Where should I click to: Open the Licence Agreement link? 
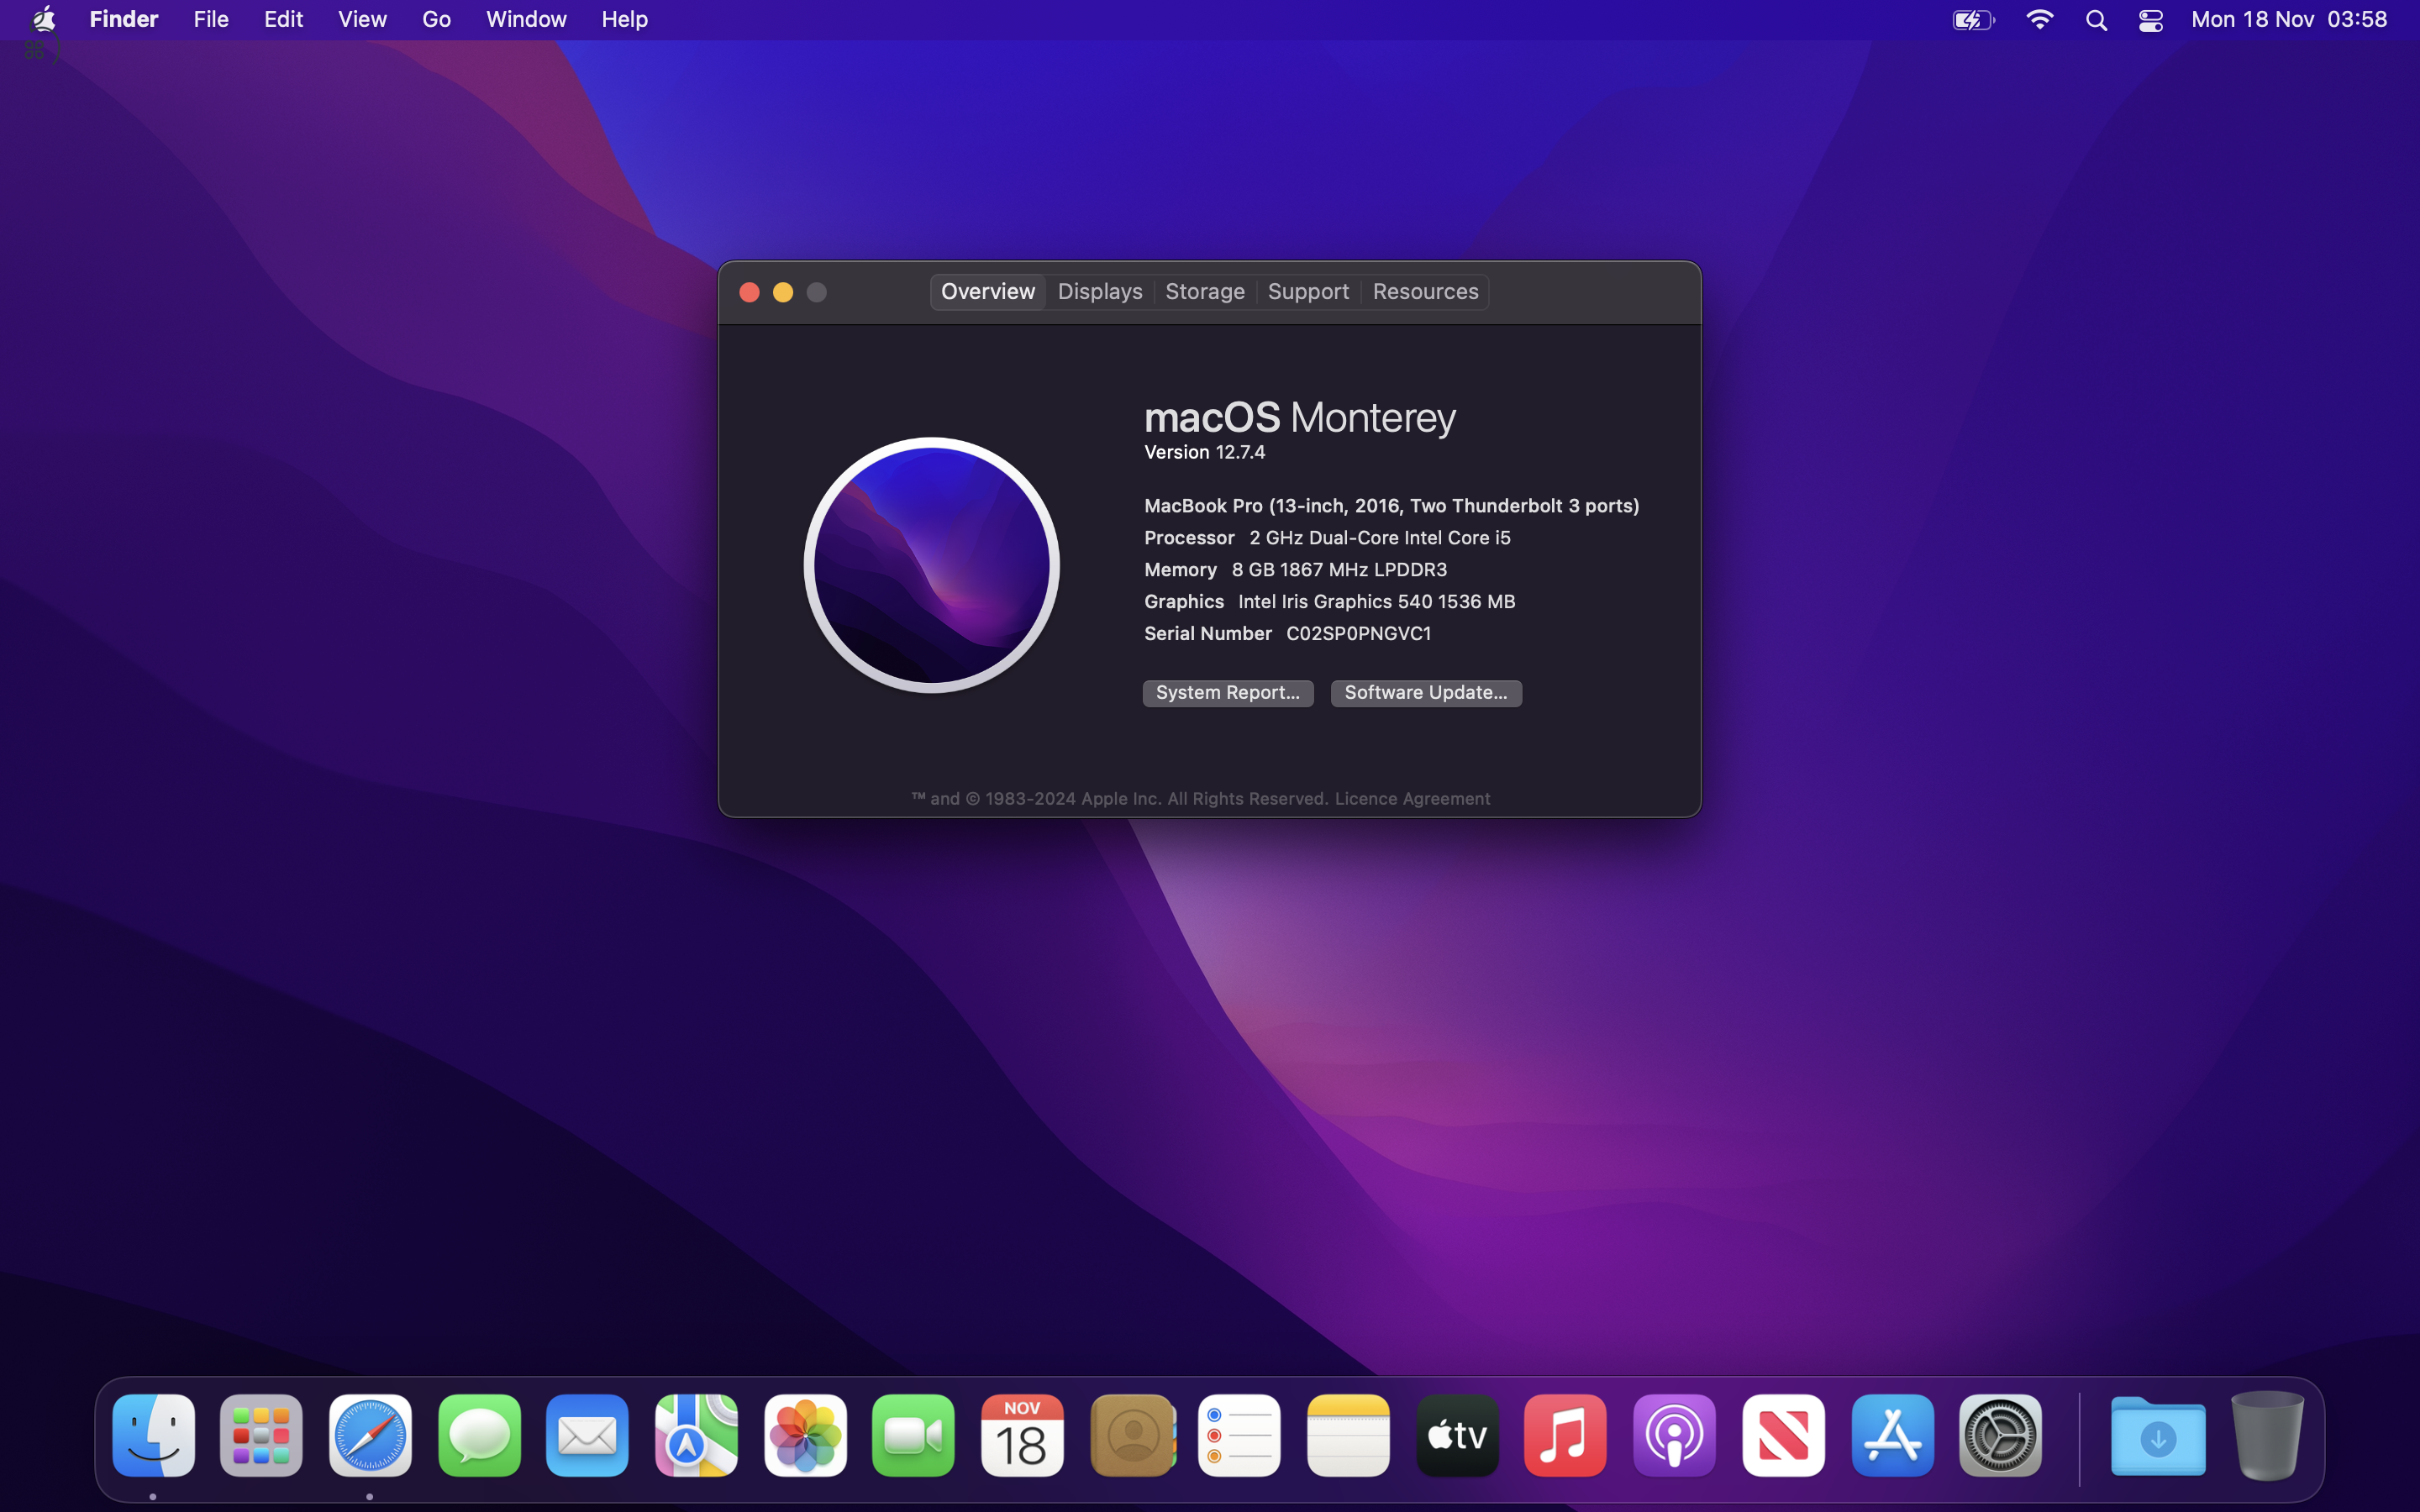(x=1412, y=799)
